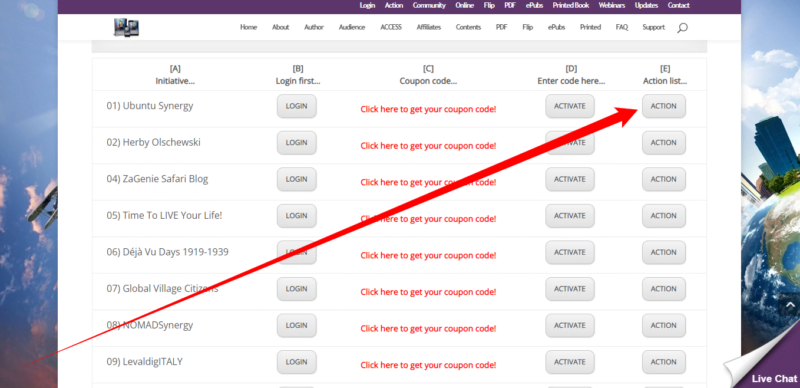800x388 pixels.
Task: Open Webinars in top purple bar
Action: pyautogui.click(x=612, y=5)
